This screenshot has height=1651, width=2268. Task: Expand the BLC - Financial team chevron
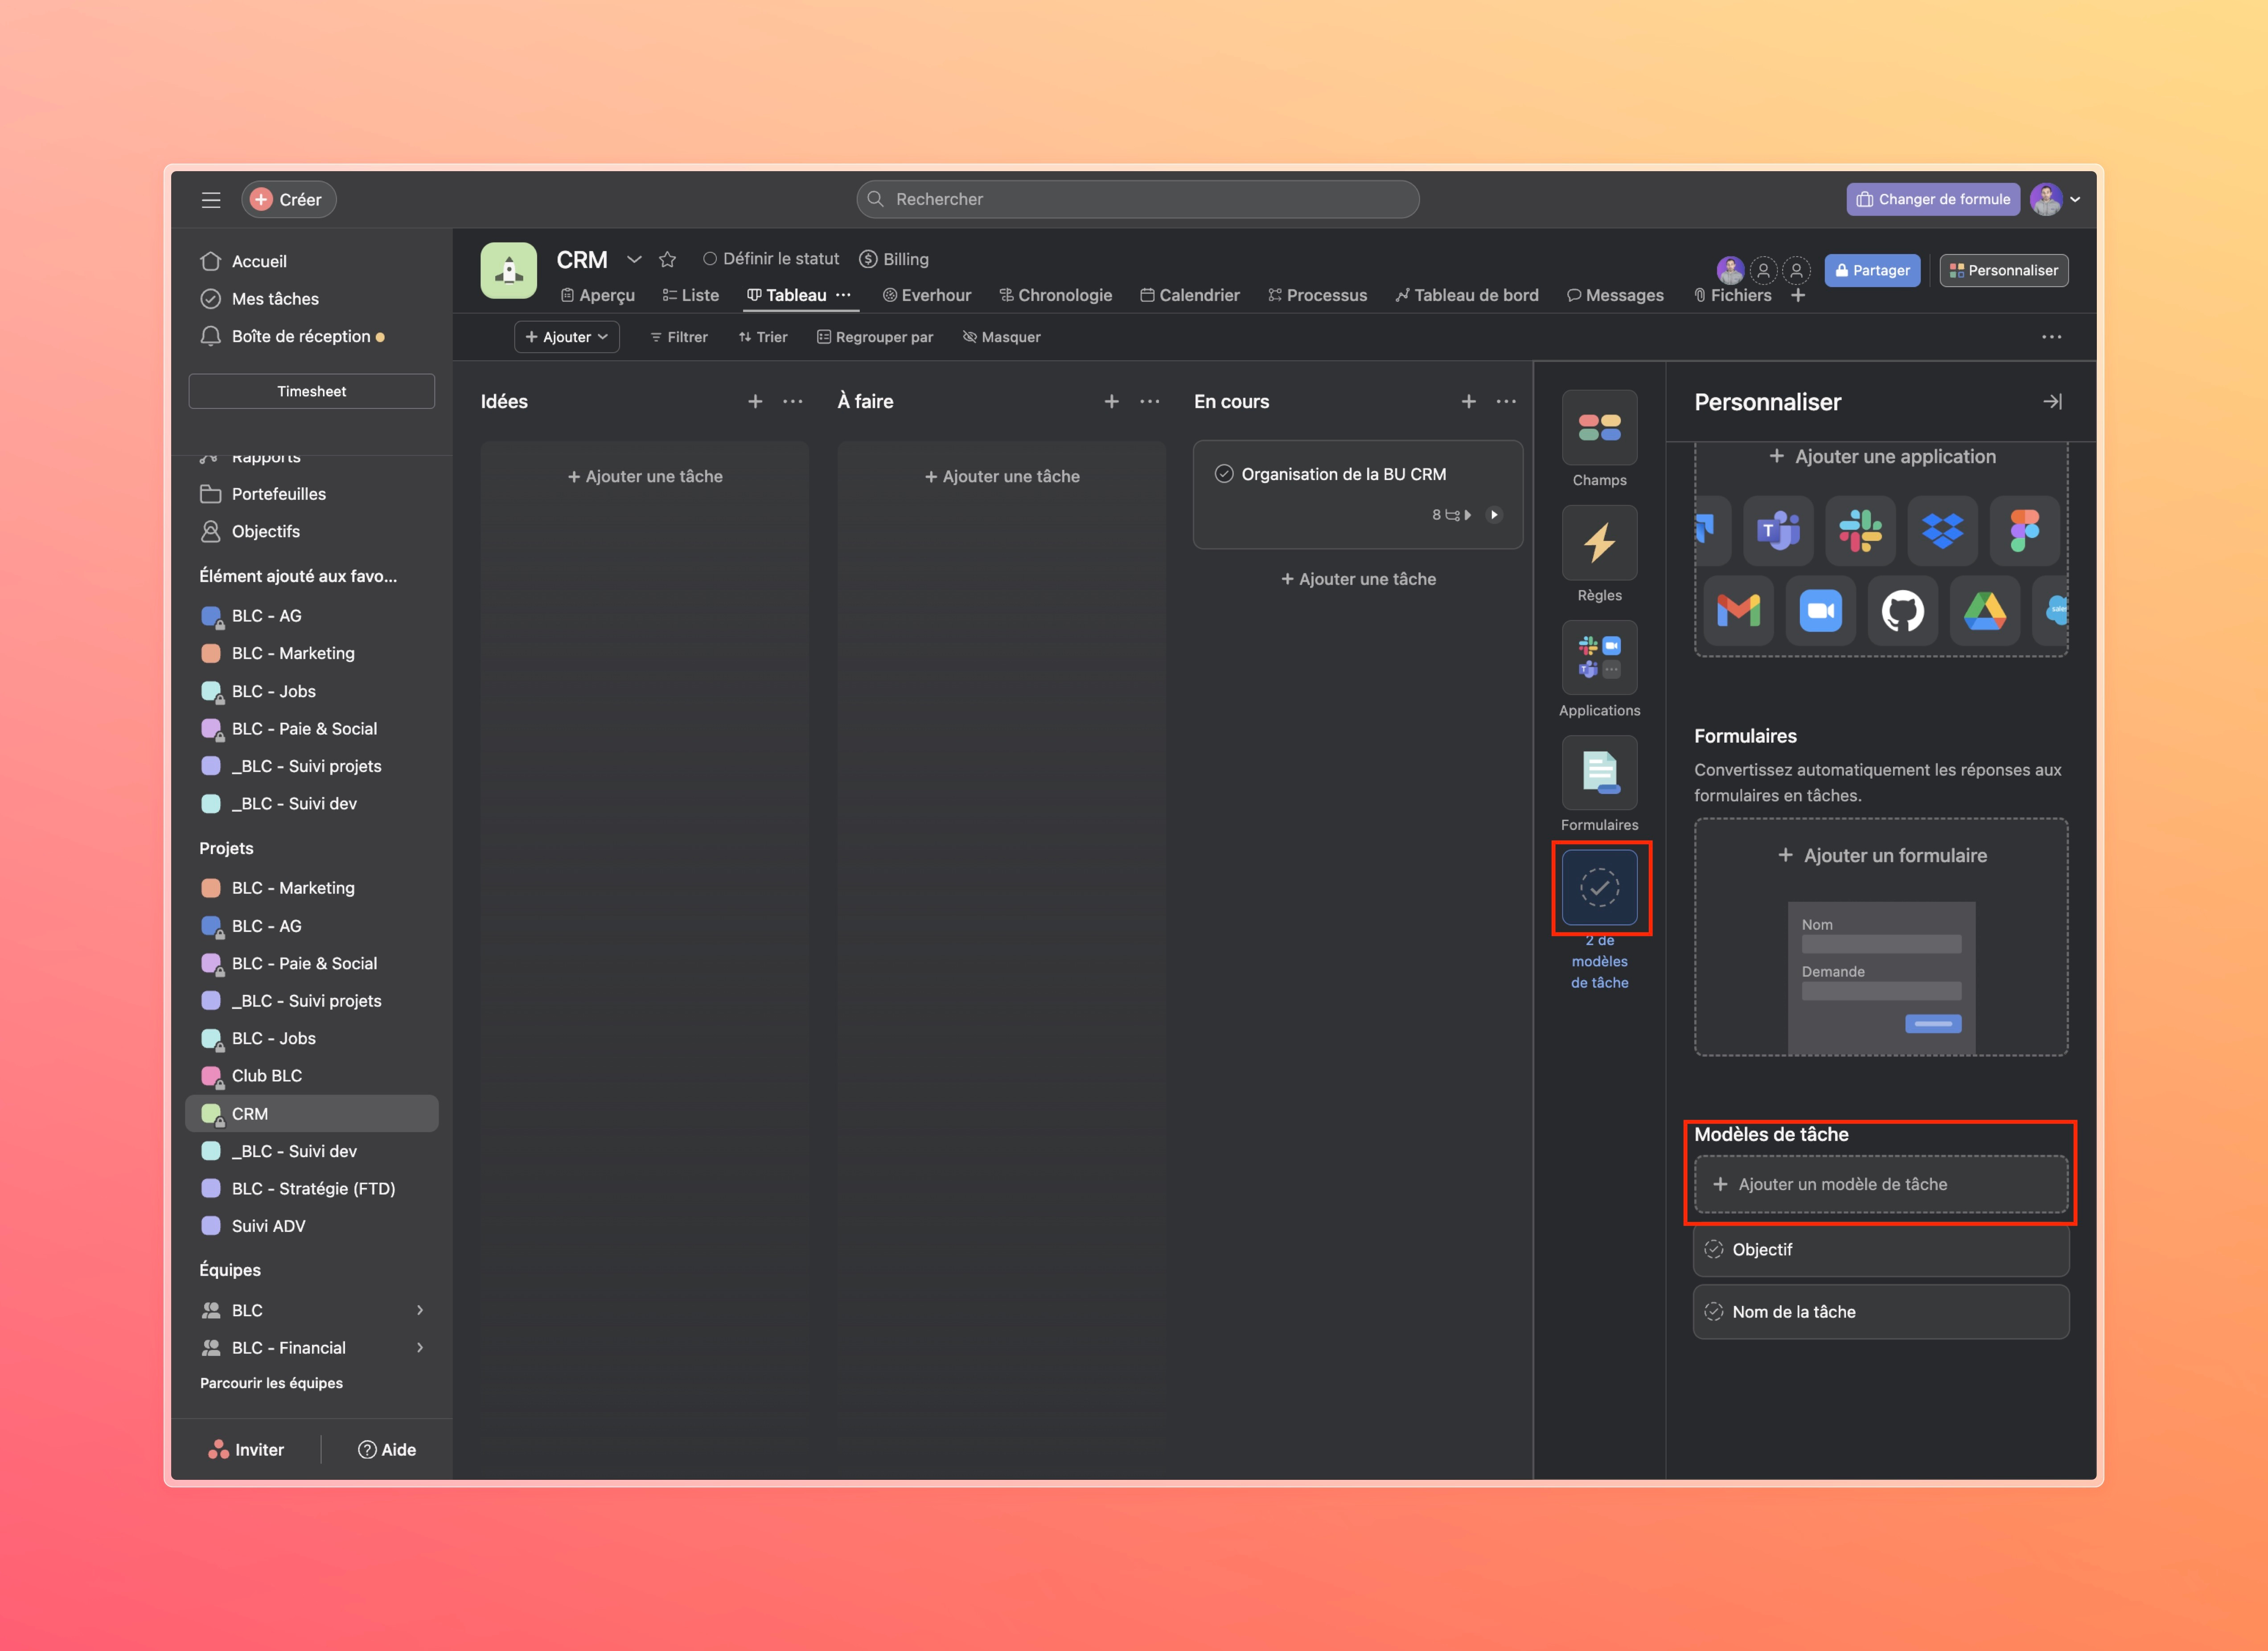pyautogui.click(x=420, y=1348)
